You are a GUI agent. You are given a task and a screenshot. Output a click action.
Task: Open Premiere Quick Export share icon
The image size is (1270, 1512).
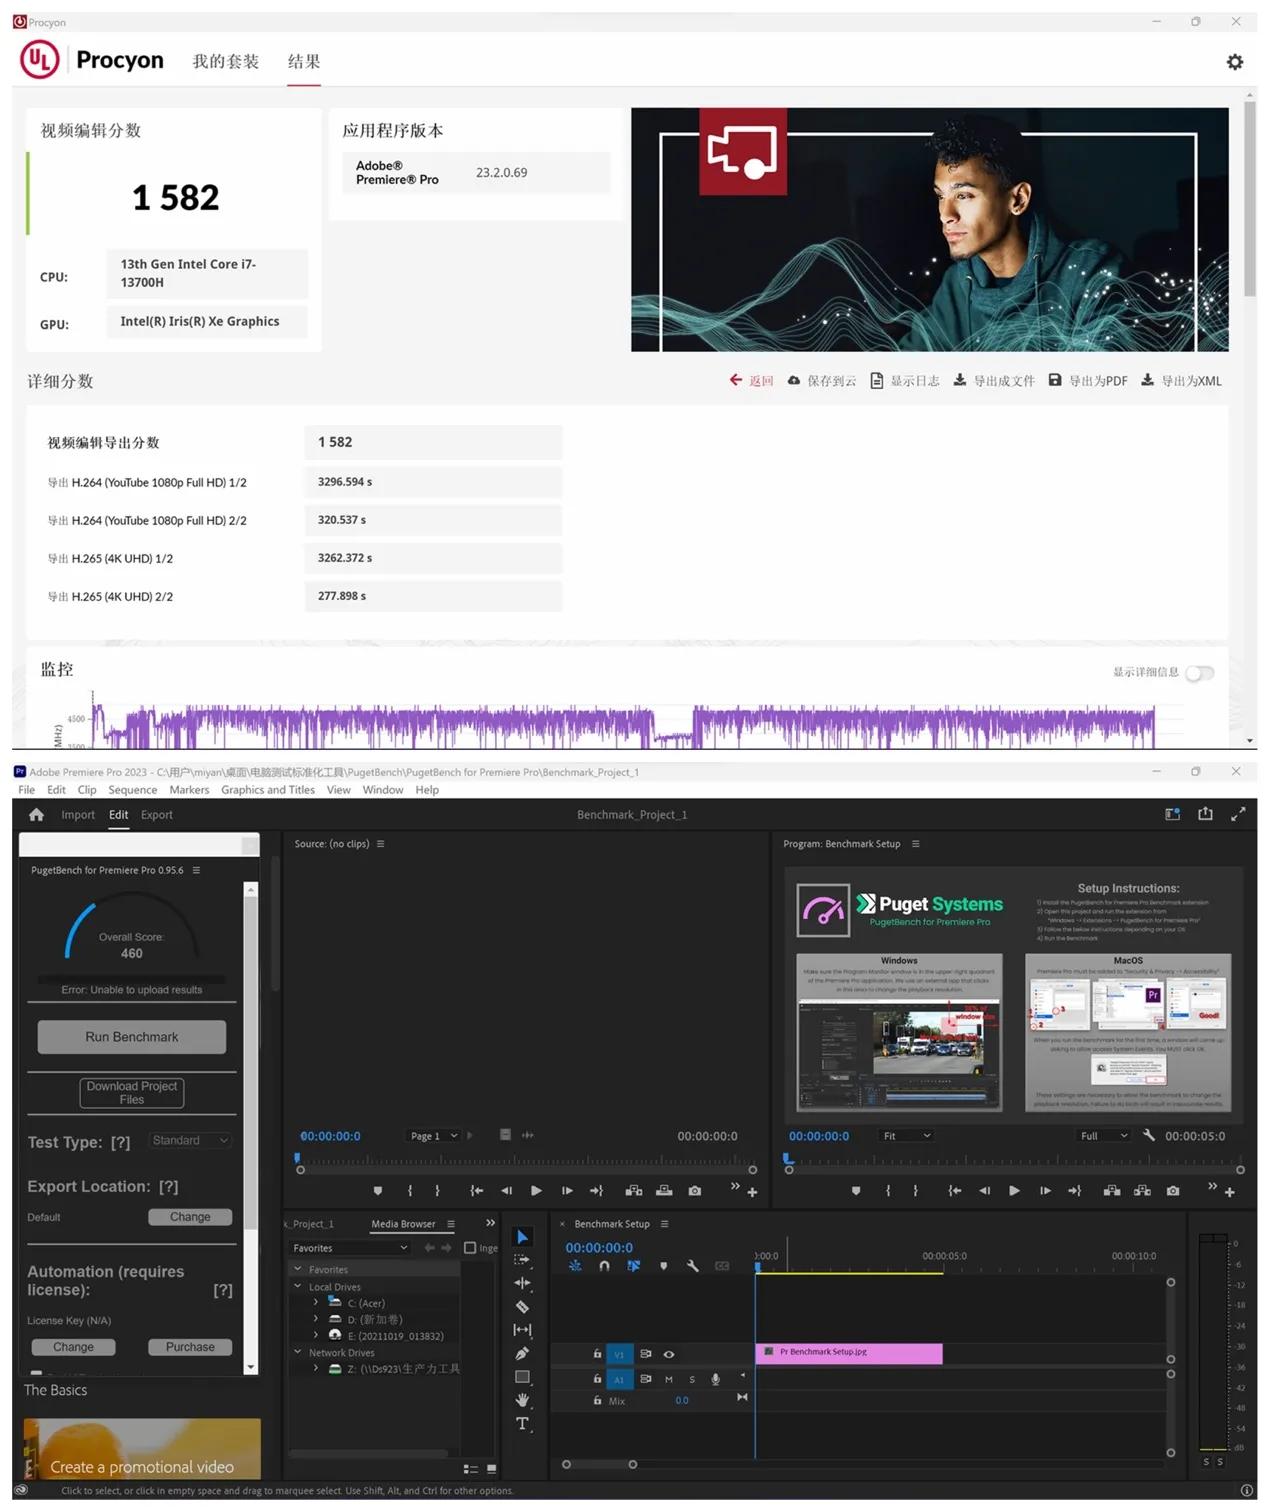tap(1206, 814)
